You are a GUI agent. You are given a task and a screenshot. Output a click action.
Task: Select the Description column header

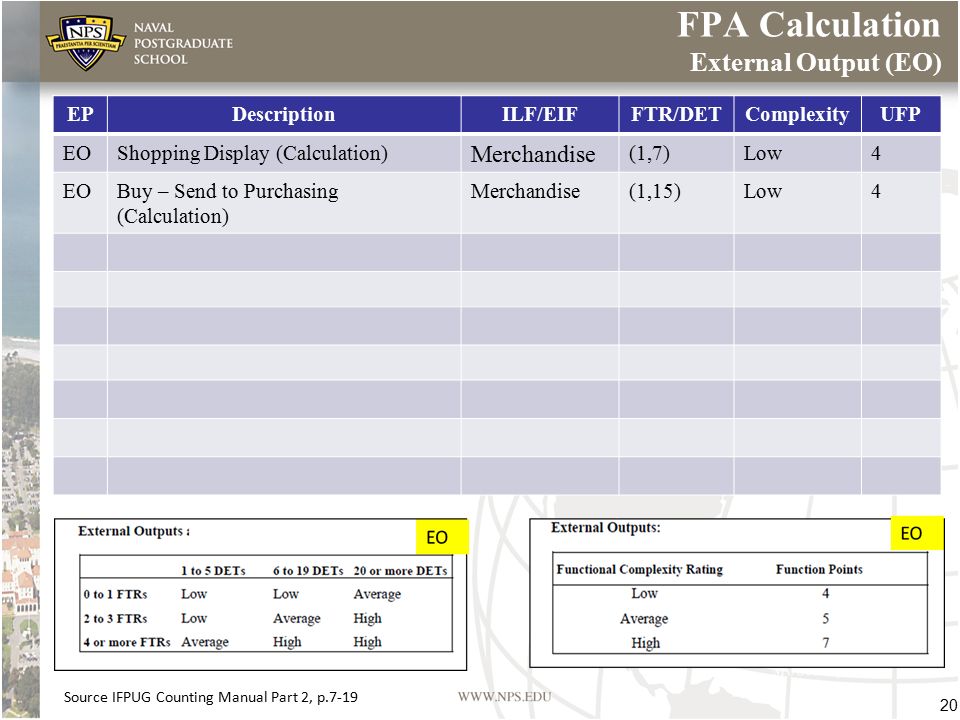click(x=284, y=114)
